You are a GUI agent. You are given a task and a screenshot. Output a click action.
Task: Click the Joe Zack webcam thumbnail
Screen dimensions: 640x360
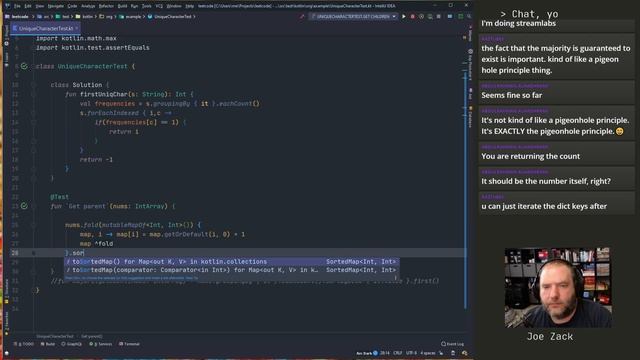click(x=558, y=287)
